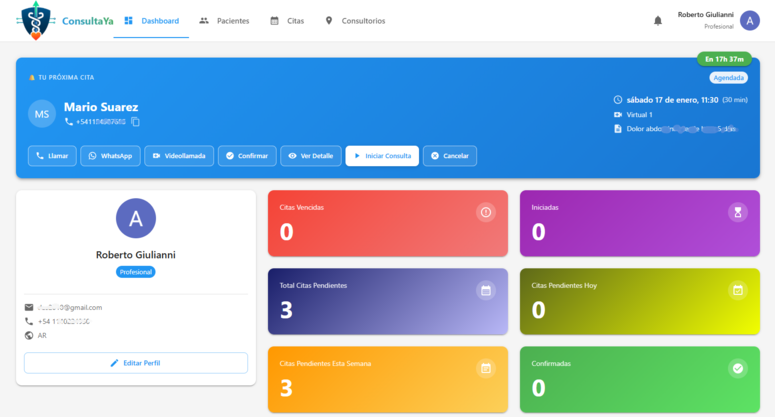
Task: Click the phone icon under Mario Suarez
Action: (69, 122)
